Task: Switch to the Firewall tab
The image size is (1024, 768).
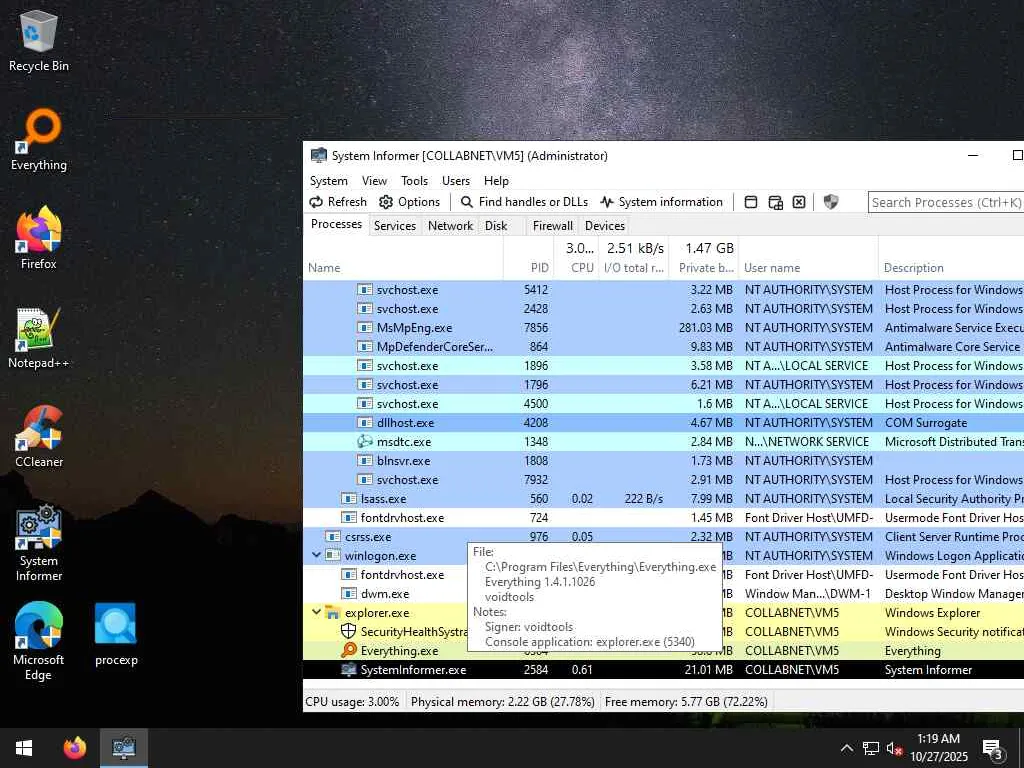Action: pos(552,225)
